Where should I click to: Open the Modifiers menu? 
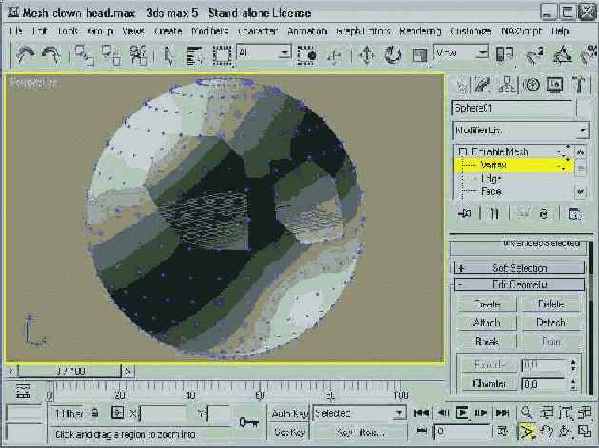point(210,31)
